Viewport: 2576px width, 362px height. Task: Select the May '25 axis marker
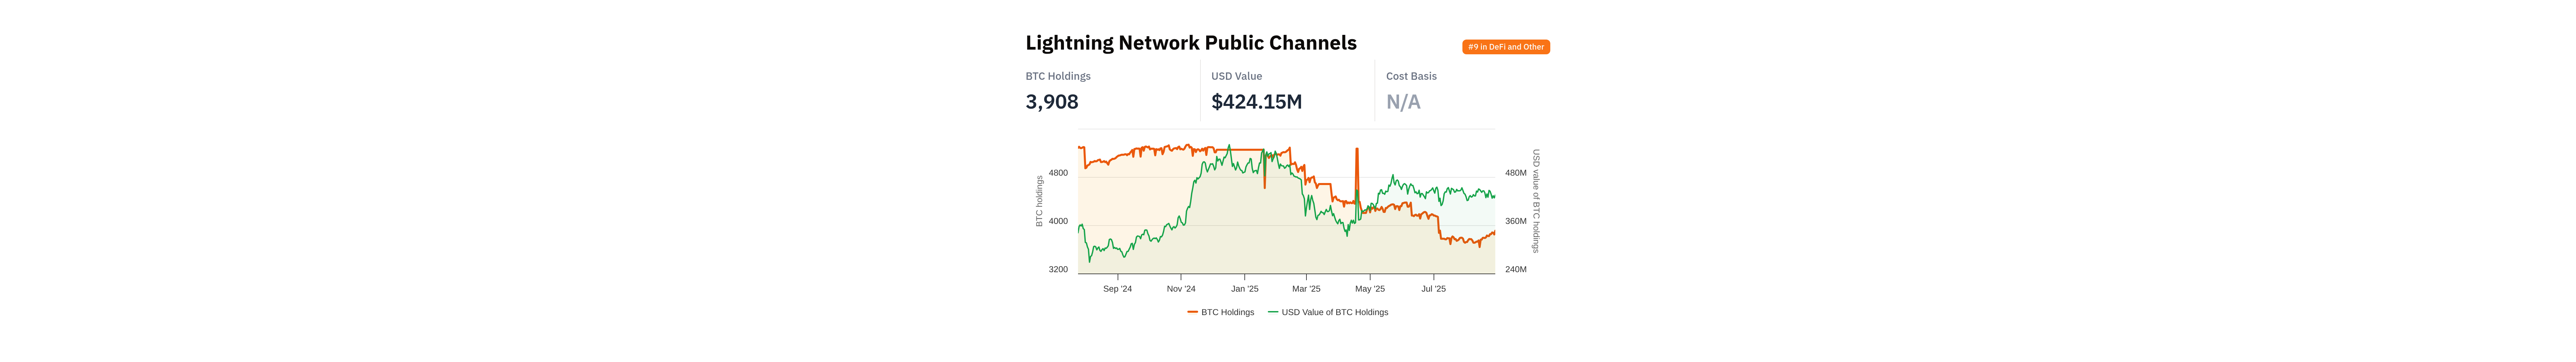pyautogui.click(x=1370, y=289)
